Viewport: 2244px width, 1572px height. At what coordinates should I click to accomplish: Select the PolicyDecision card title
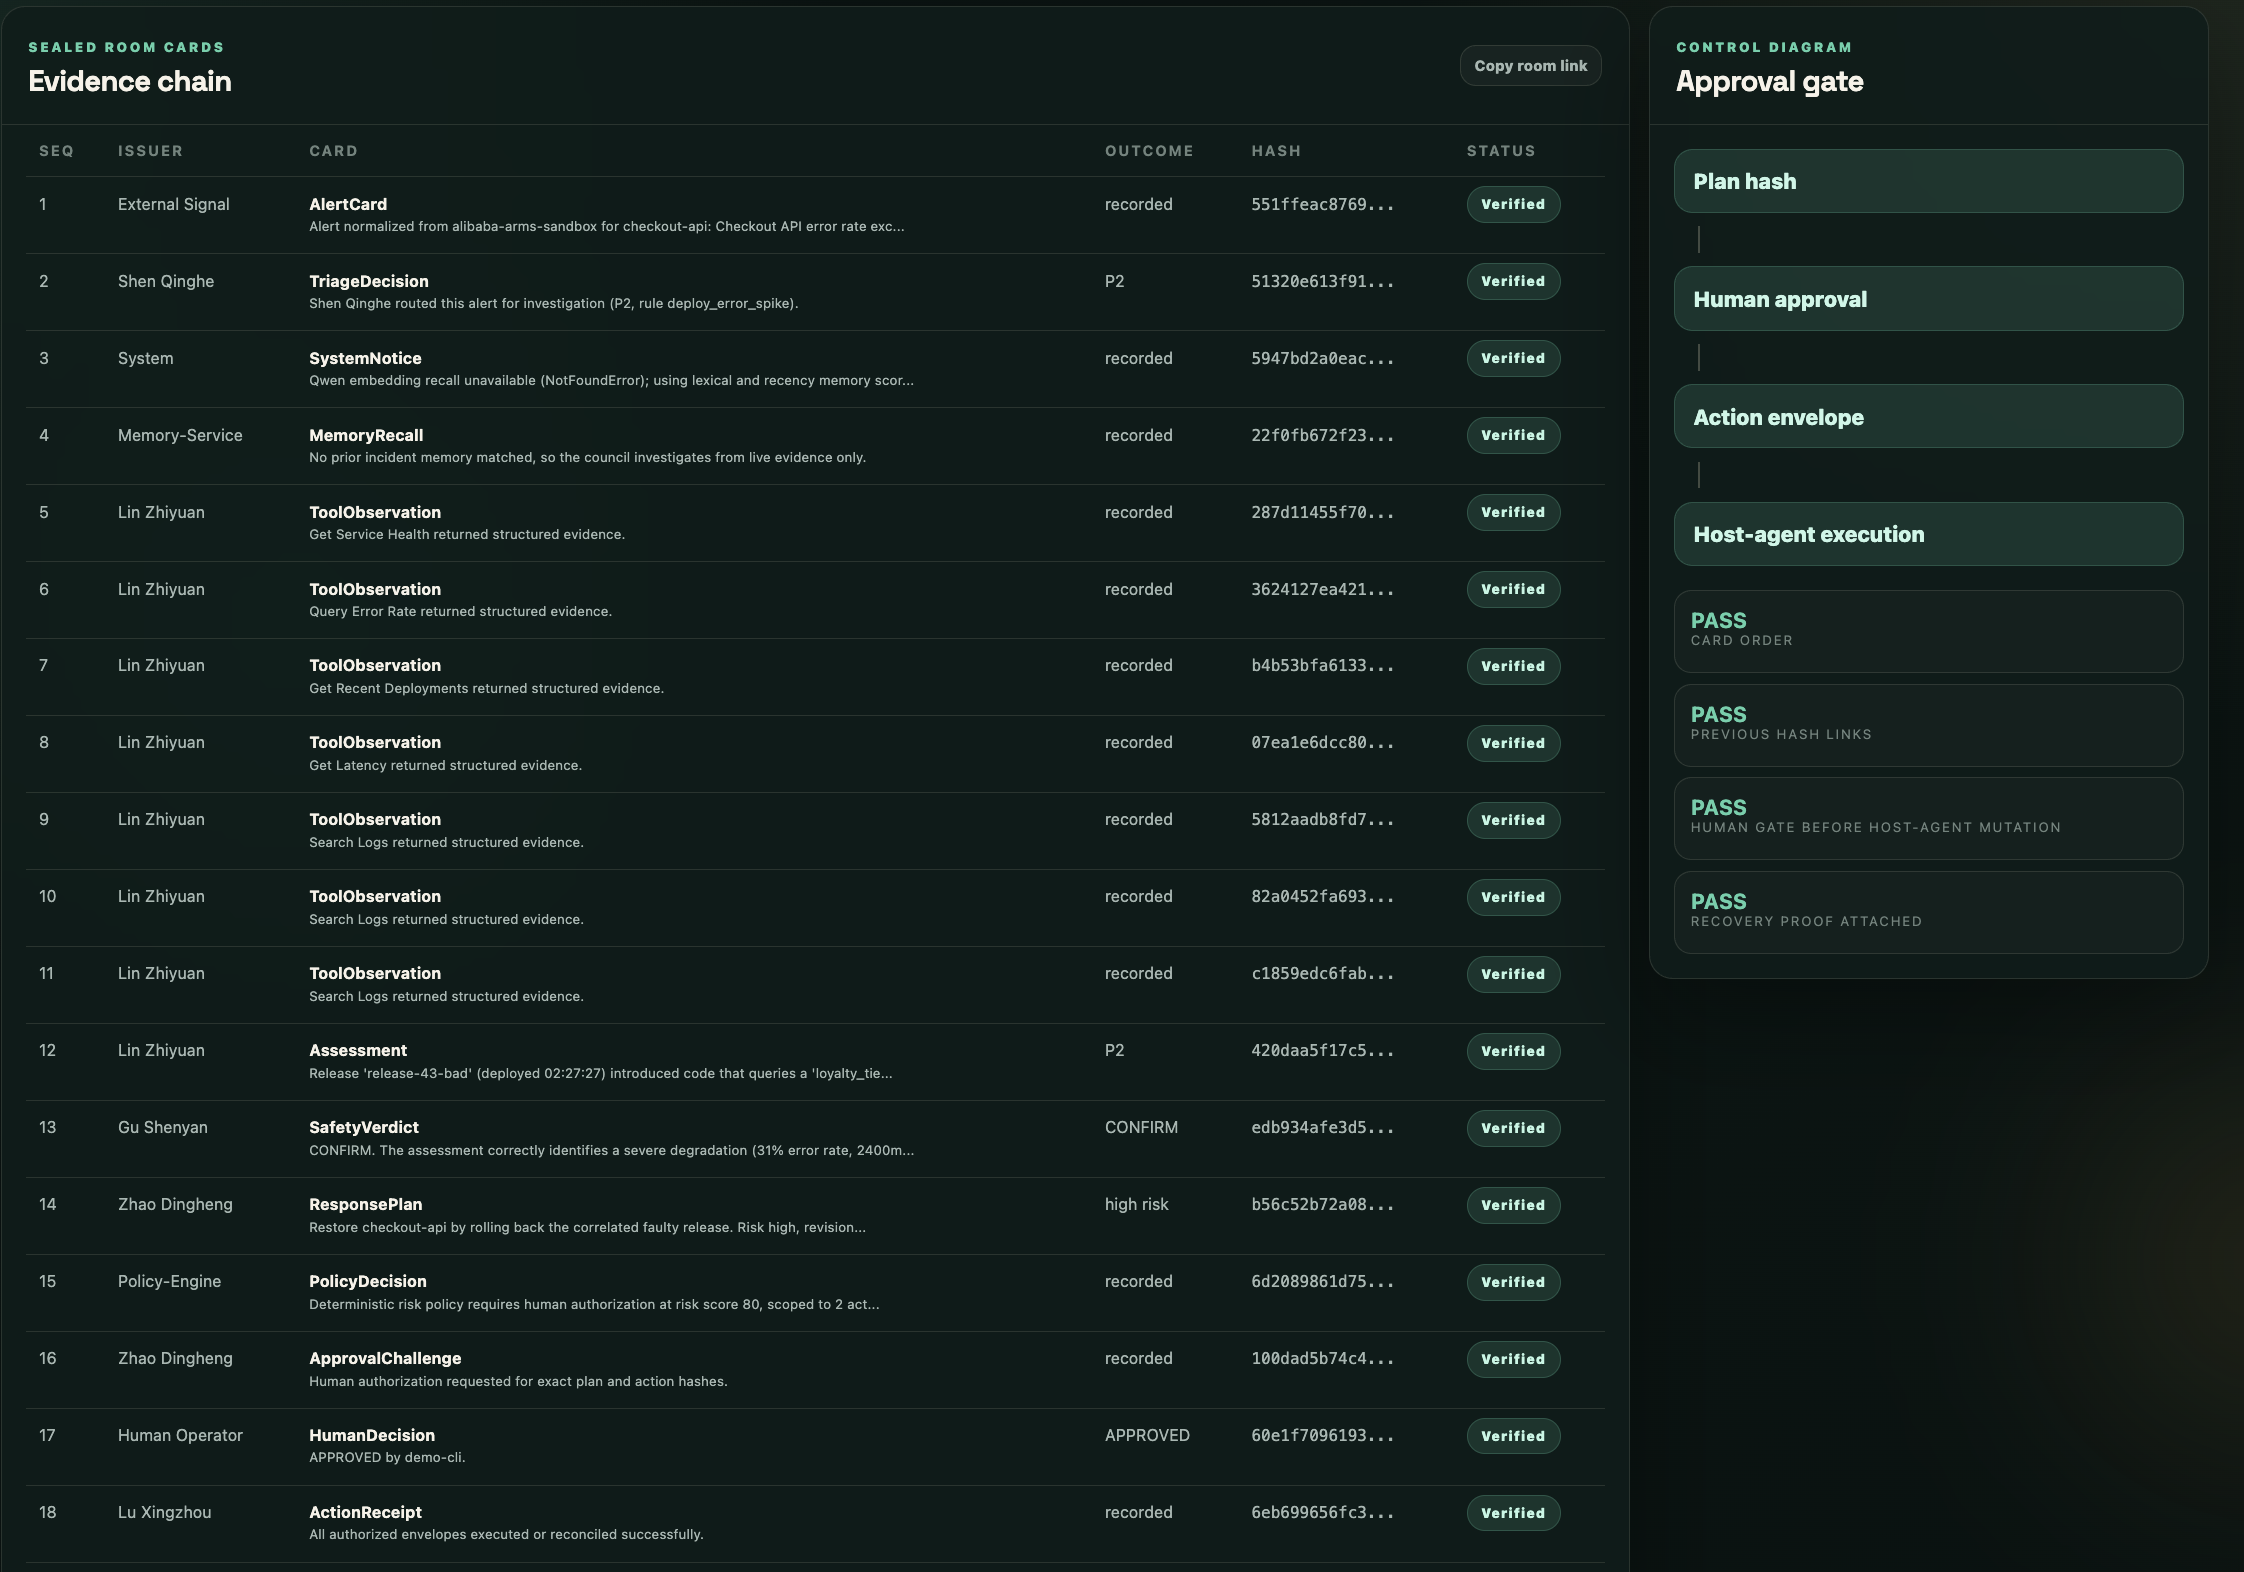coord(368,1281)
